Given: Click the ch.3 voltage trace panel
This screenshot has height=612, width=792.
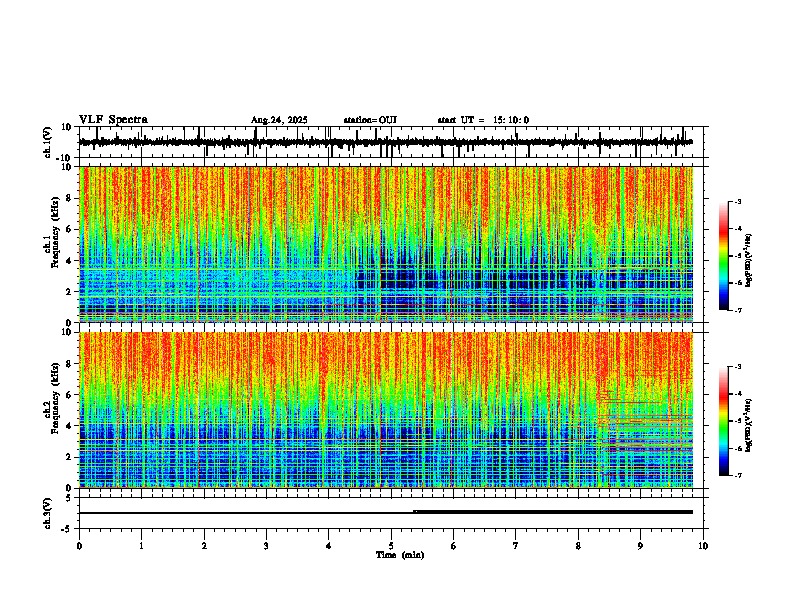Looking at the screenshot, I should 393,513.
